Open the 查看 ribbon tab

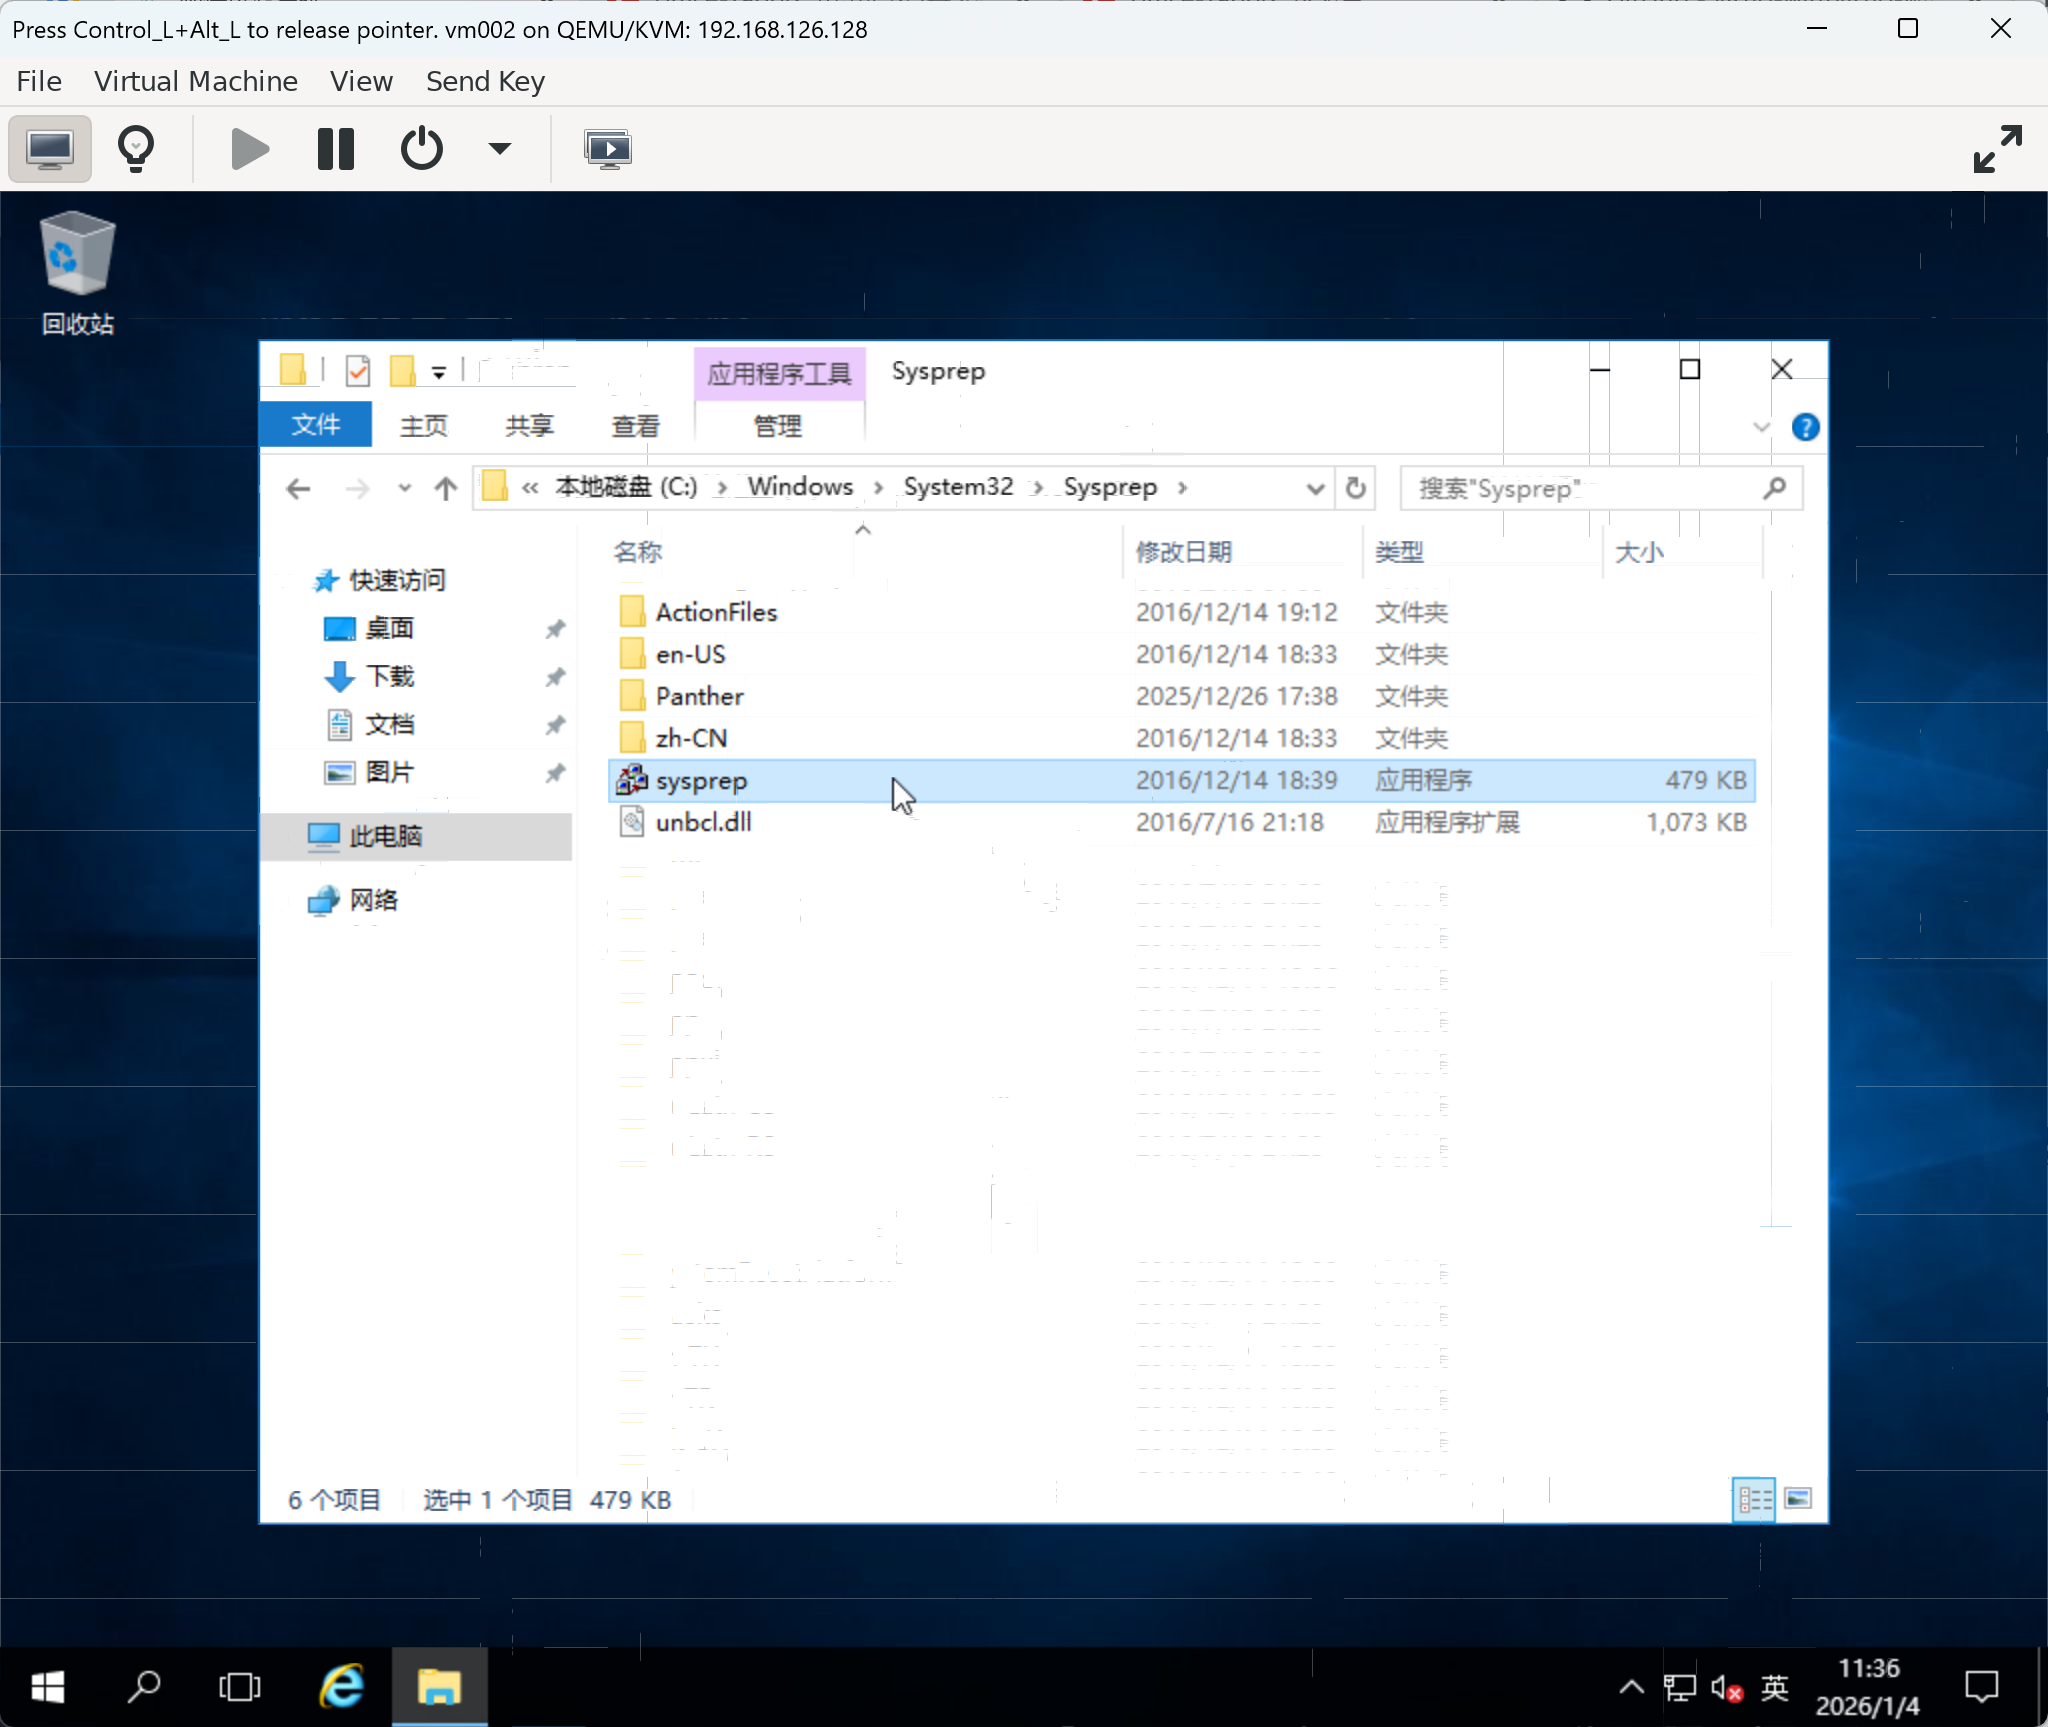[x=635, y=426]
